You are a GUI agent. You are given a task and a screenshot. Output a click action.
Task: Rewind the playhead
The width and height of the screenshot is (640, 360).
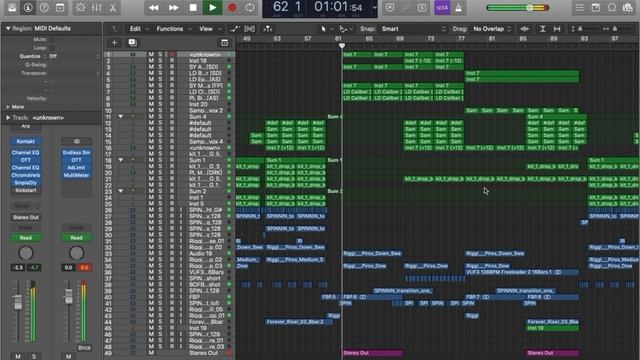tap(154, 8)
